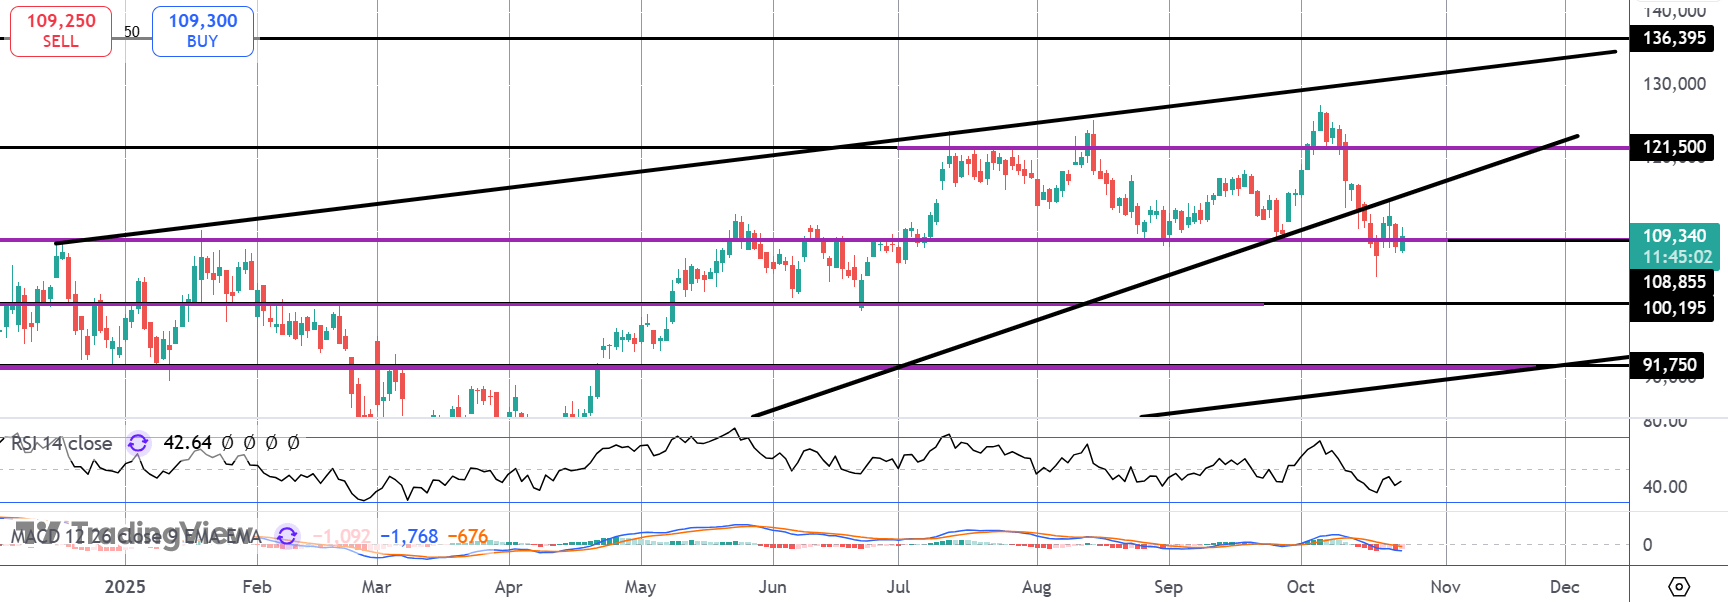Click the red 109,250 SELL button
This screenshot has width=1728, height=602.
coord(61,31)
